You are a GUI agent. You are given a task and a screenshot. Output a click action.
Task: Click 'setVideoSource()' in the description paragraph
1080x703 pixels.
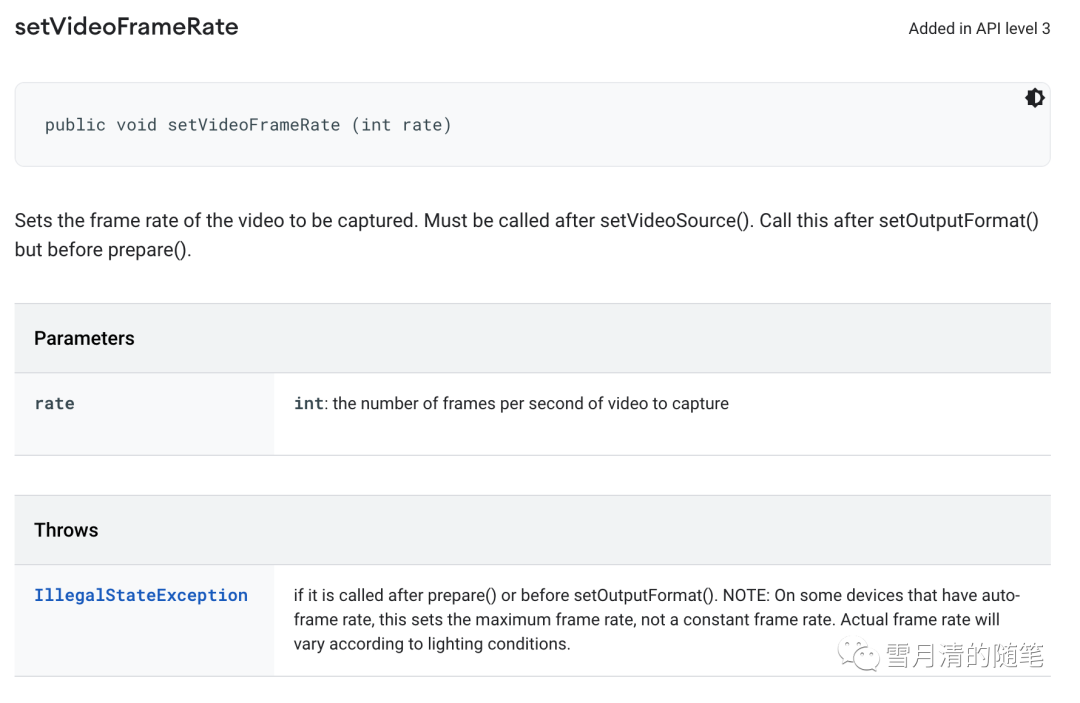tap(675, 221)
